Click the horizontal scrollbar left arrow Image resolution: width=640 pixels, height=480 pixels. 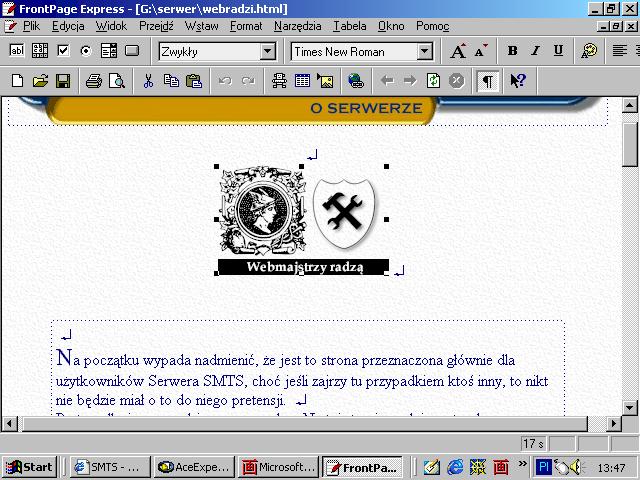[x=10, y=424]
